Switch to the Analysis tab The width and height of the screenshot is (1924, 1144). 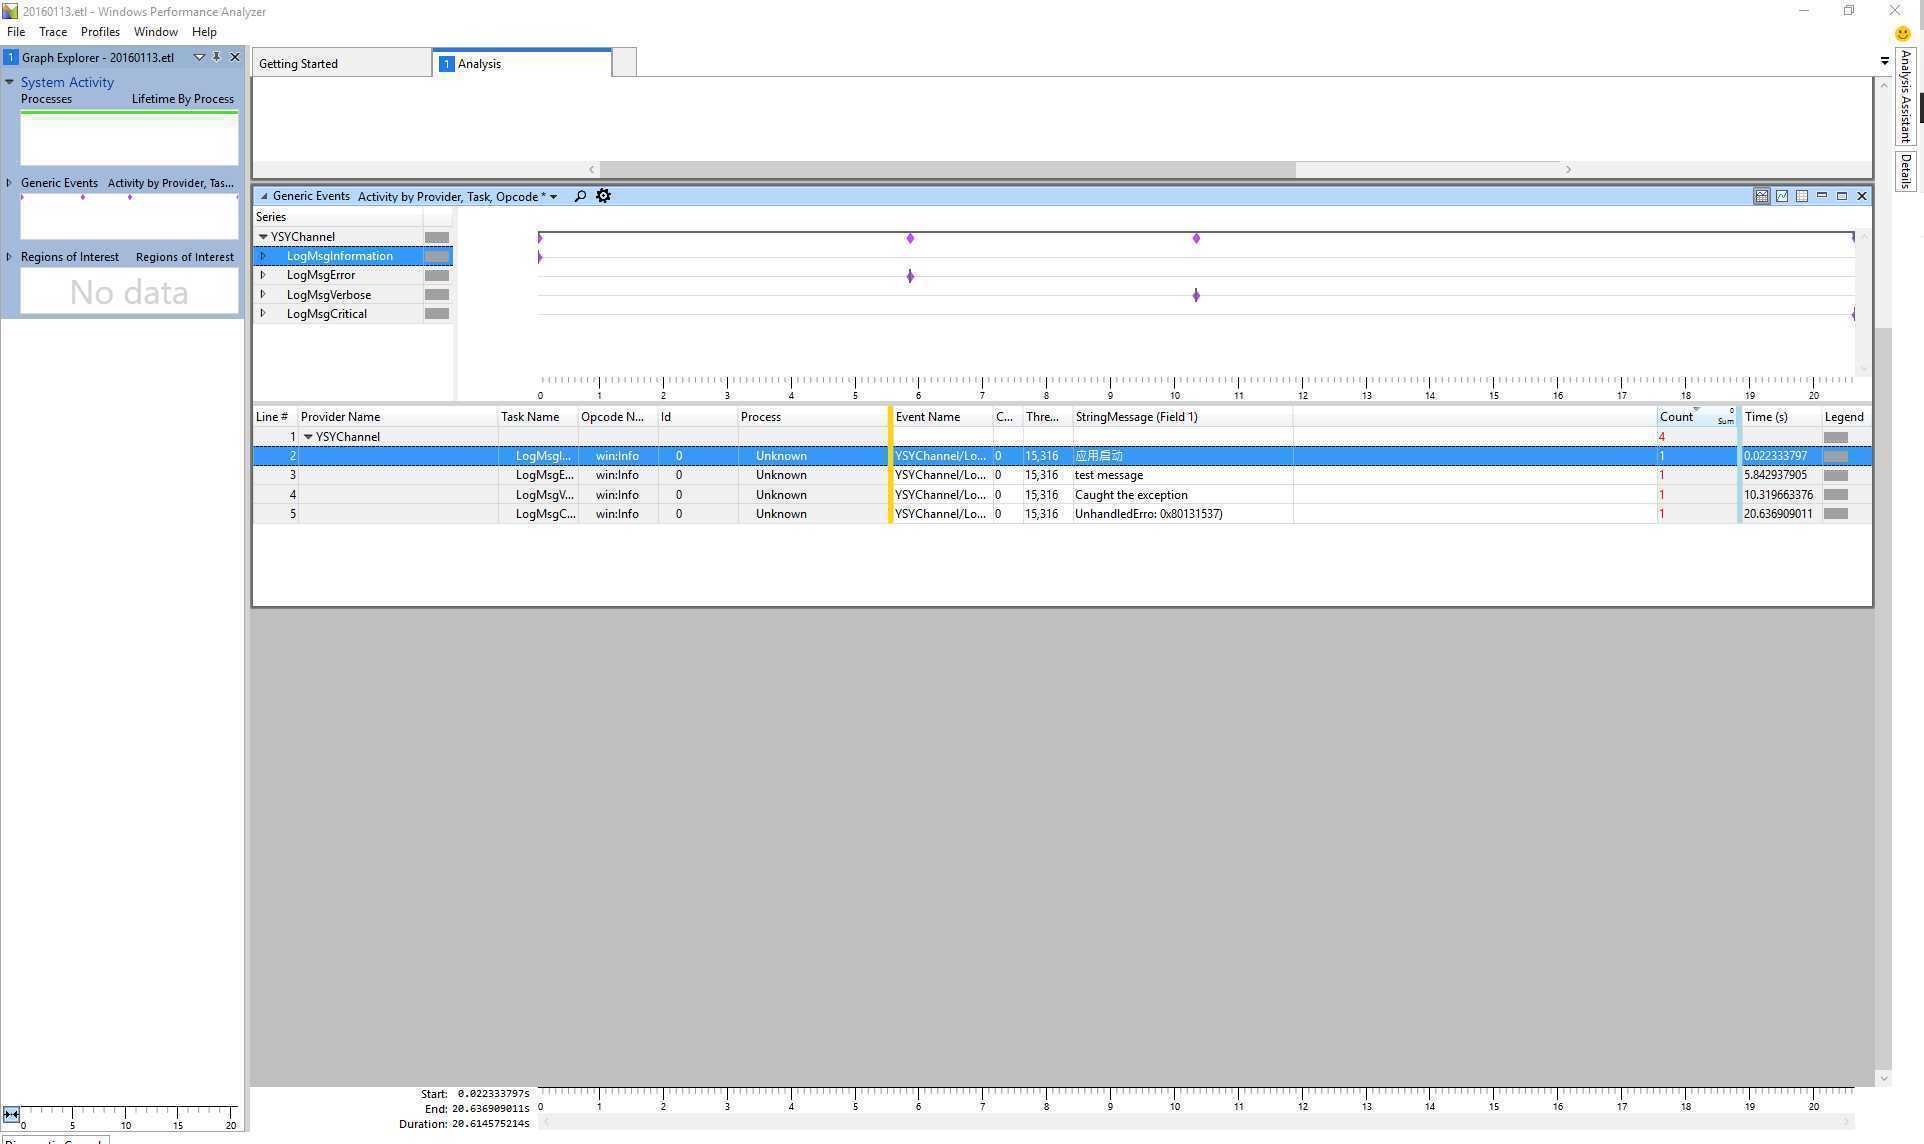521,63
